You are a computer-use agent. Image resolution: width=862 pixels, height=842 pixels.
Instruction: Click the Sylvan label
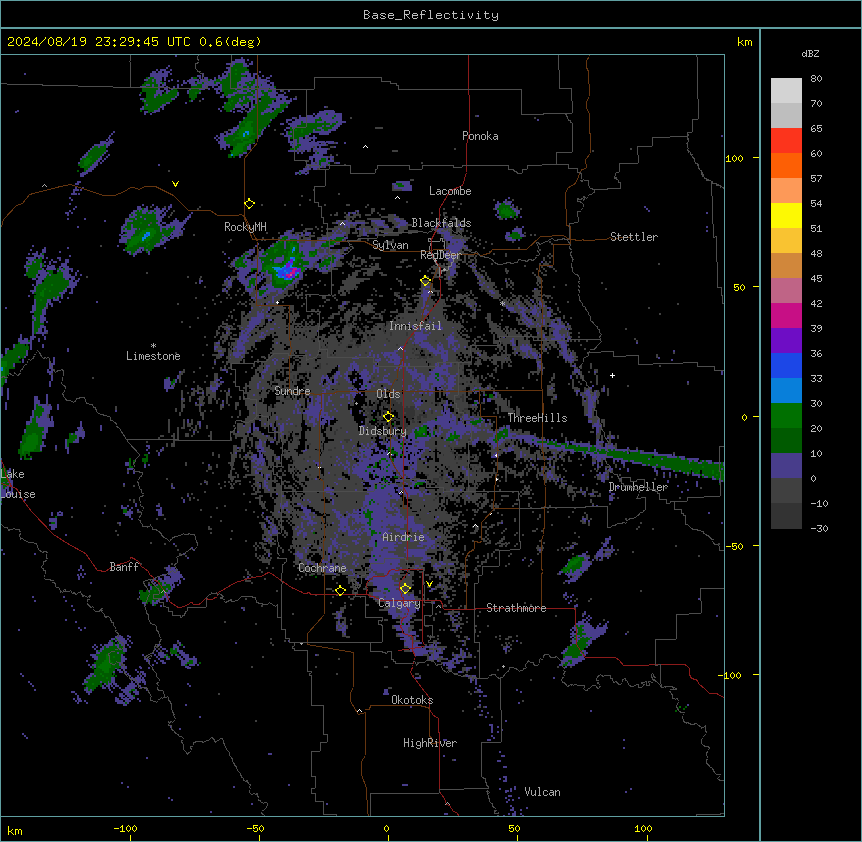tap(390, 245)
